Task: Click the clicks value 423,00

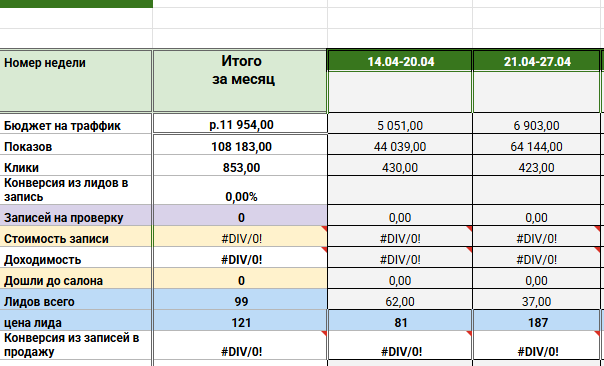Action: coord(537,167)
